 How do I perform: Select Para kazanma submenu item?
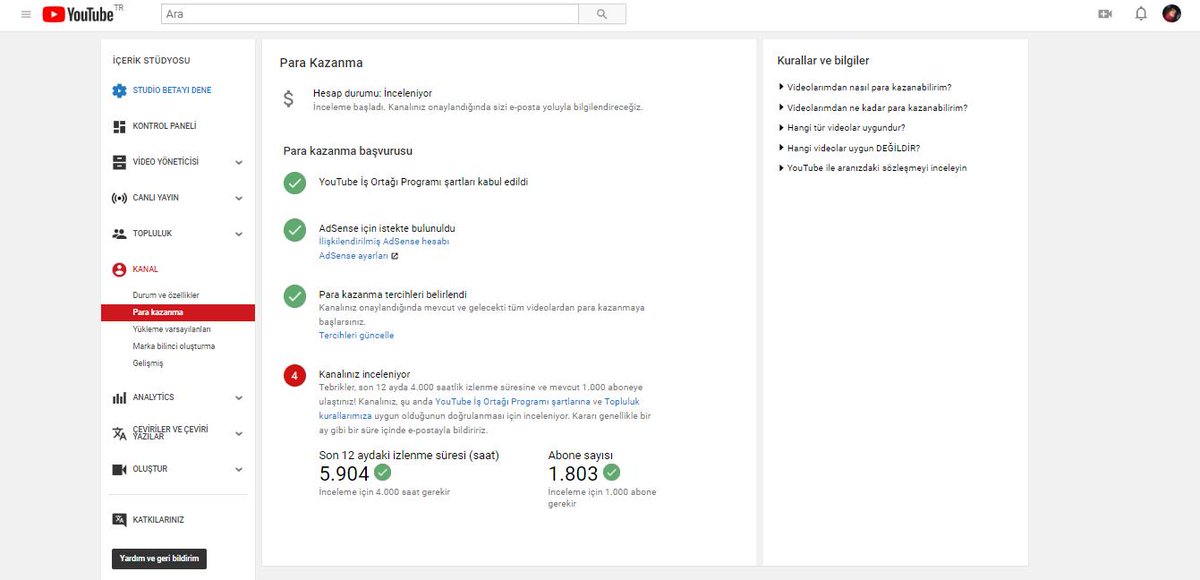pos(178,312)
